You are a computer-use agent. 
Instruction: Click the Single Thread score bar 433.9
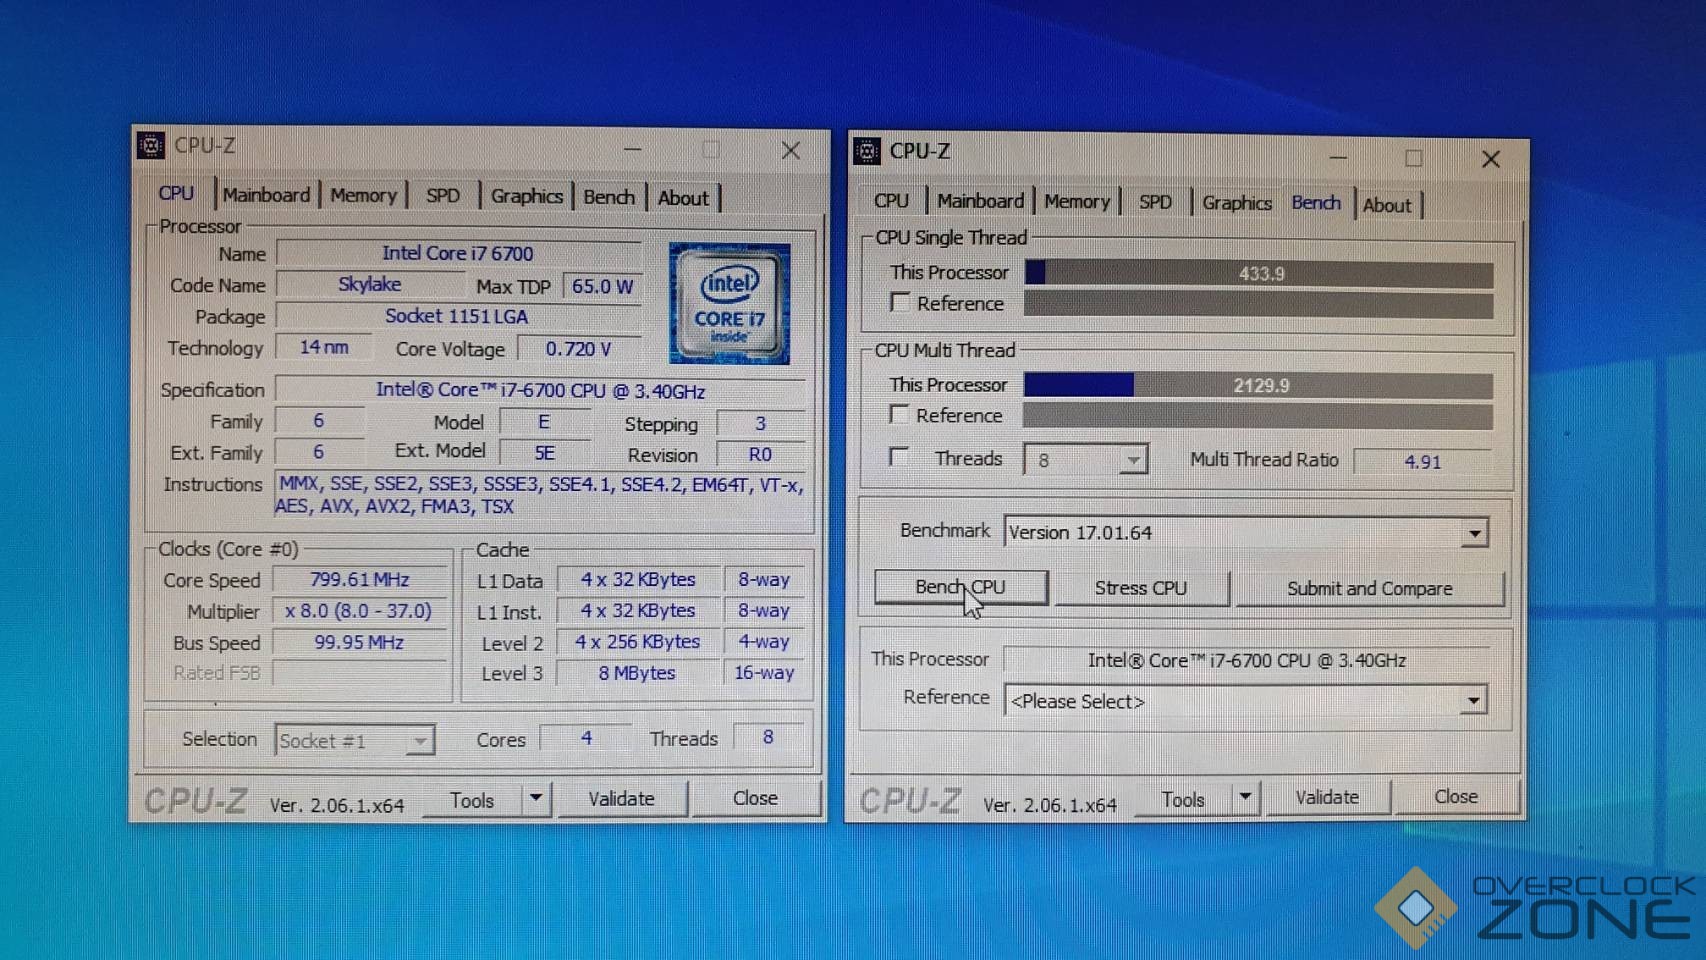pos(1259,273)
